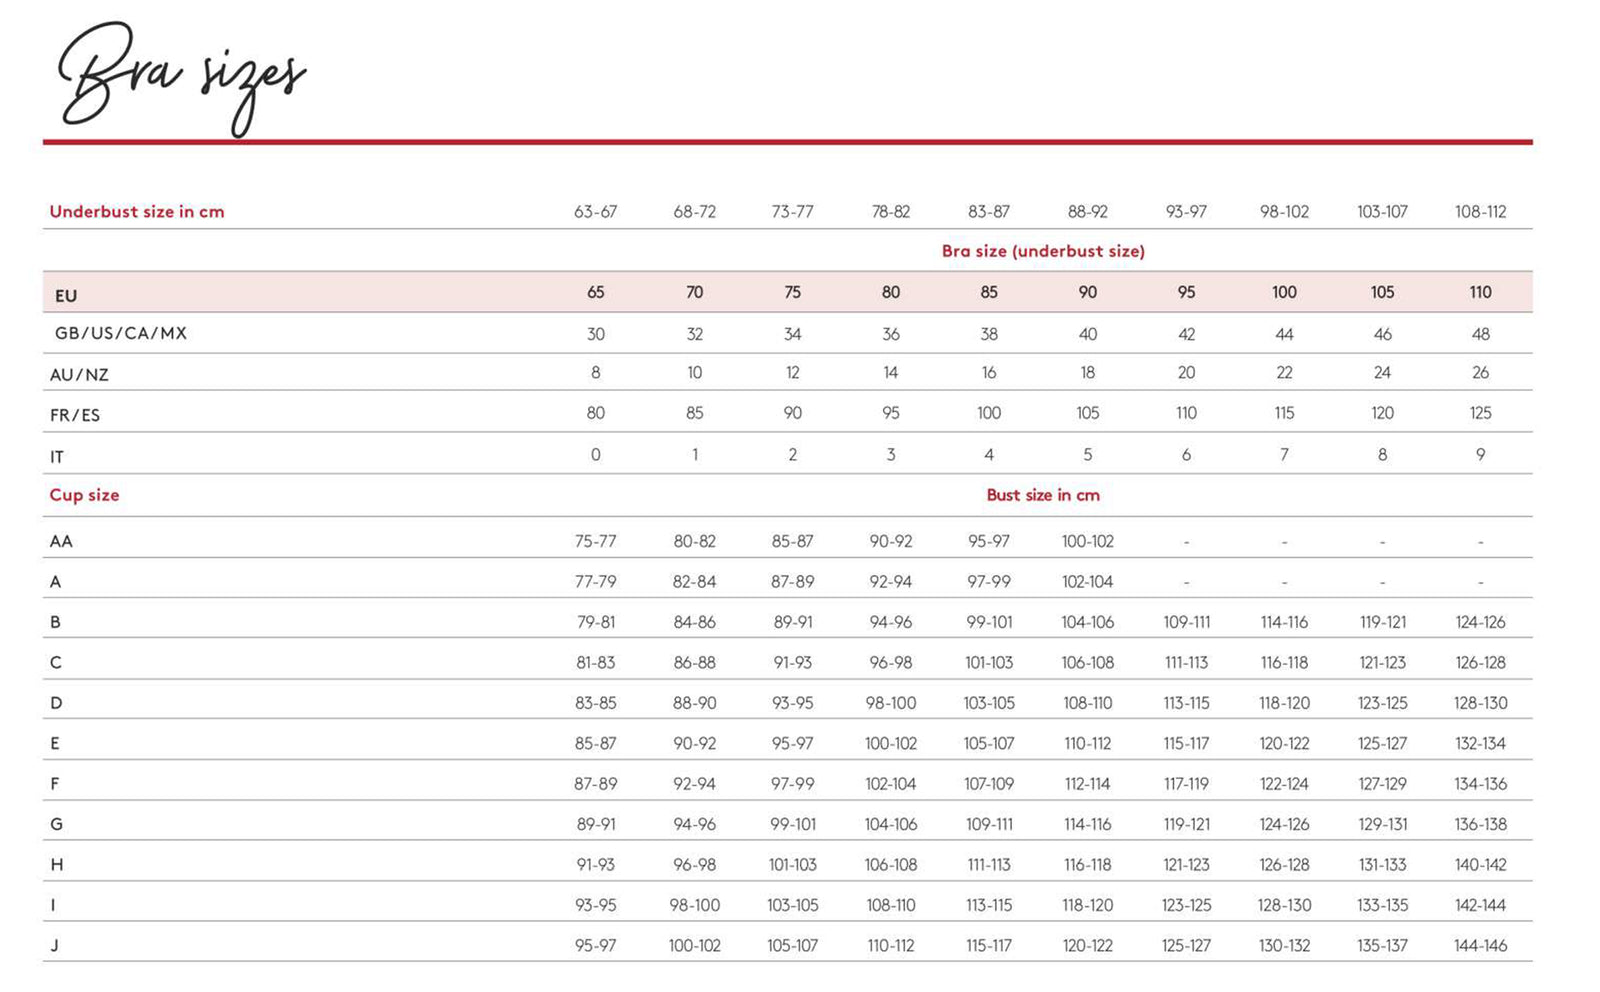Select AU/NZ size 26 cell

coord(1480,373)
